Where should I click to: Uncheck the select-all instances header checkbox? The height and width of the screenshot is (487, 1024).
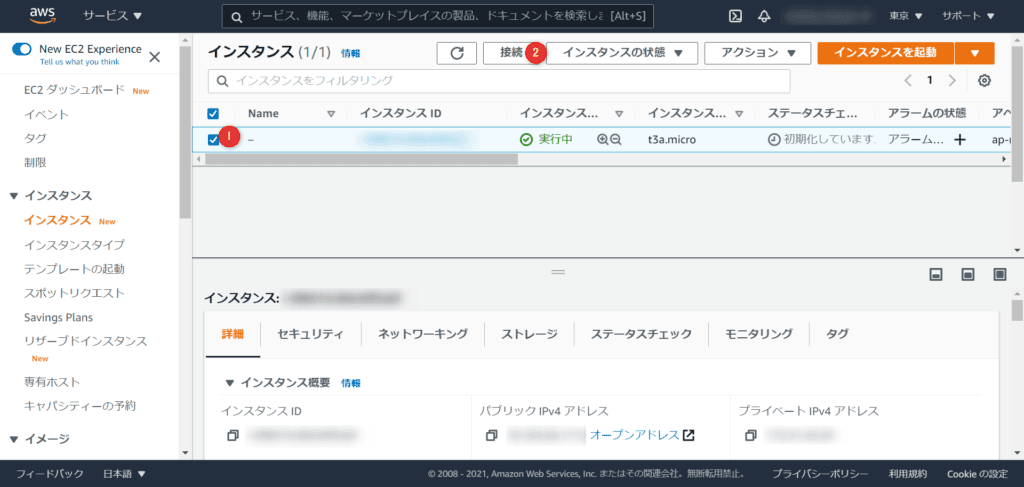(213, 114)
